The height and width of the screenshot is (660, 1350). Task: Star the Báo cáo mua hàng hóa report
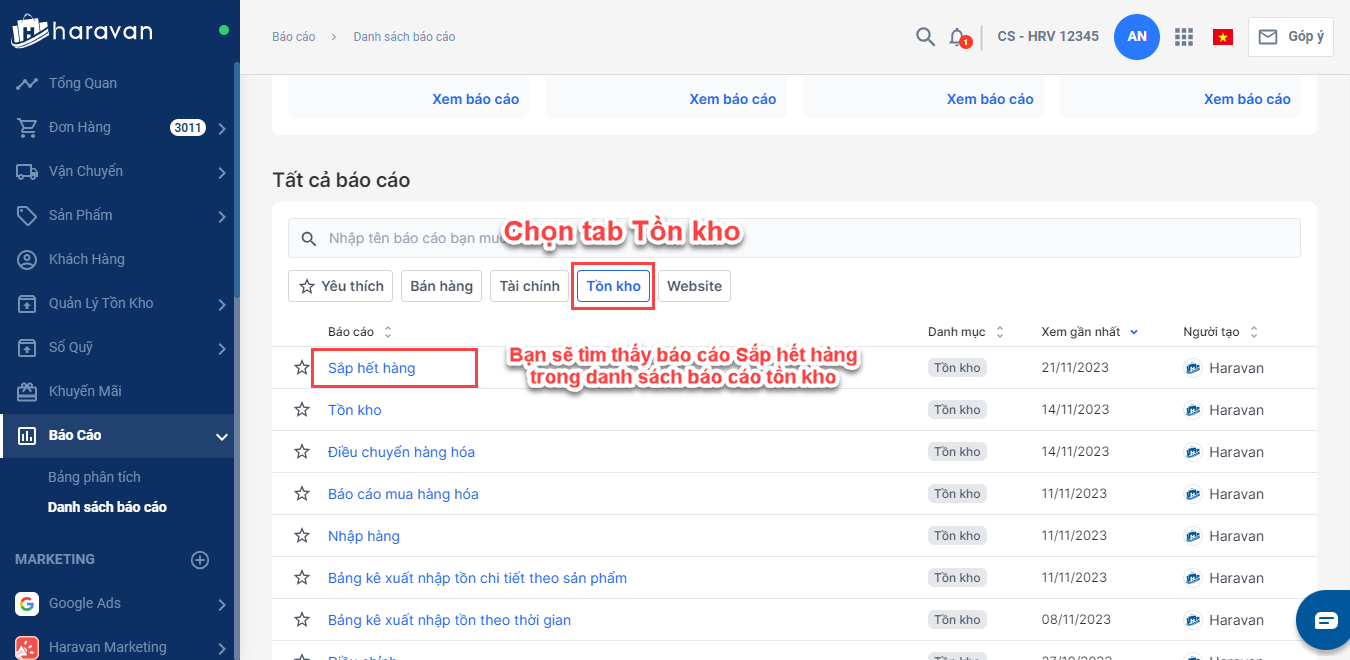click(x=302, y=494)
